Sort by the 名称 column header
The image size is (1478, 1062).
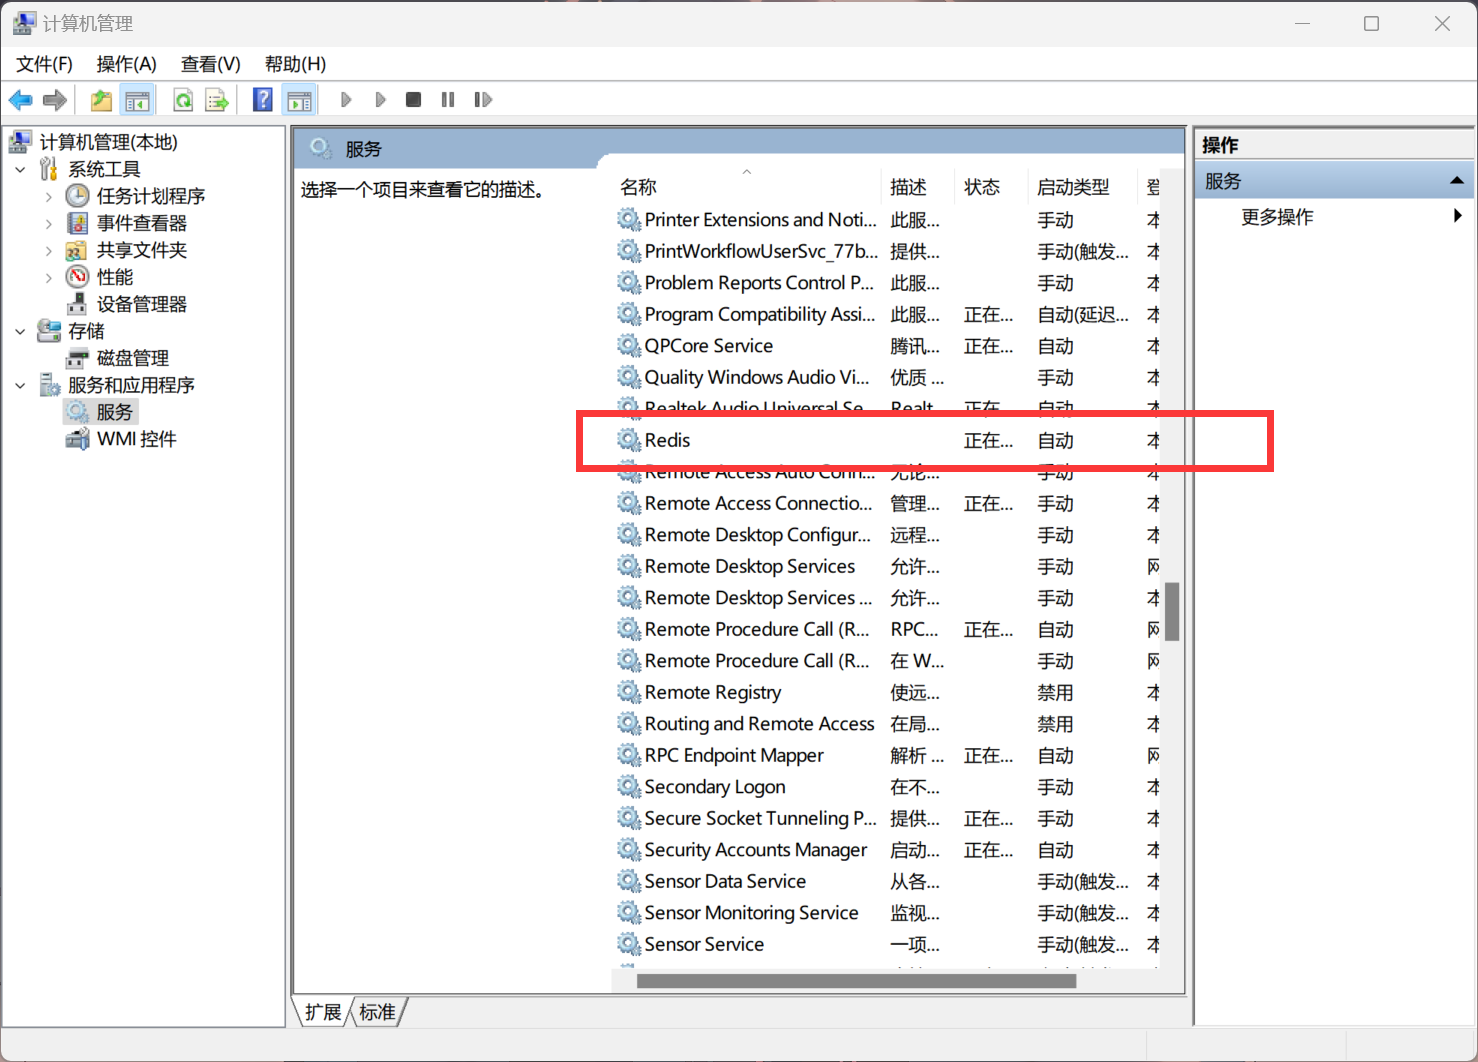click(747, 187)
